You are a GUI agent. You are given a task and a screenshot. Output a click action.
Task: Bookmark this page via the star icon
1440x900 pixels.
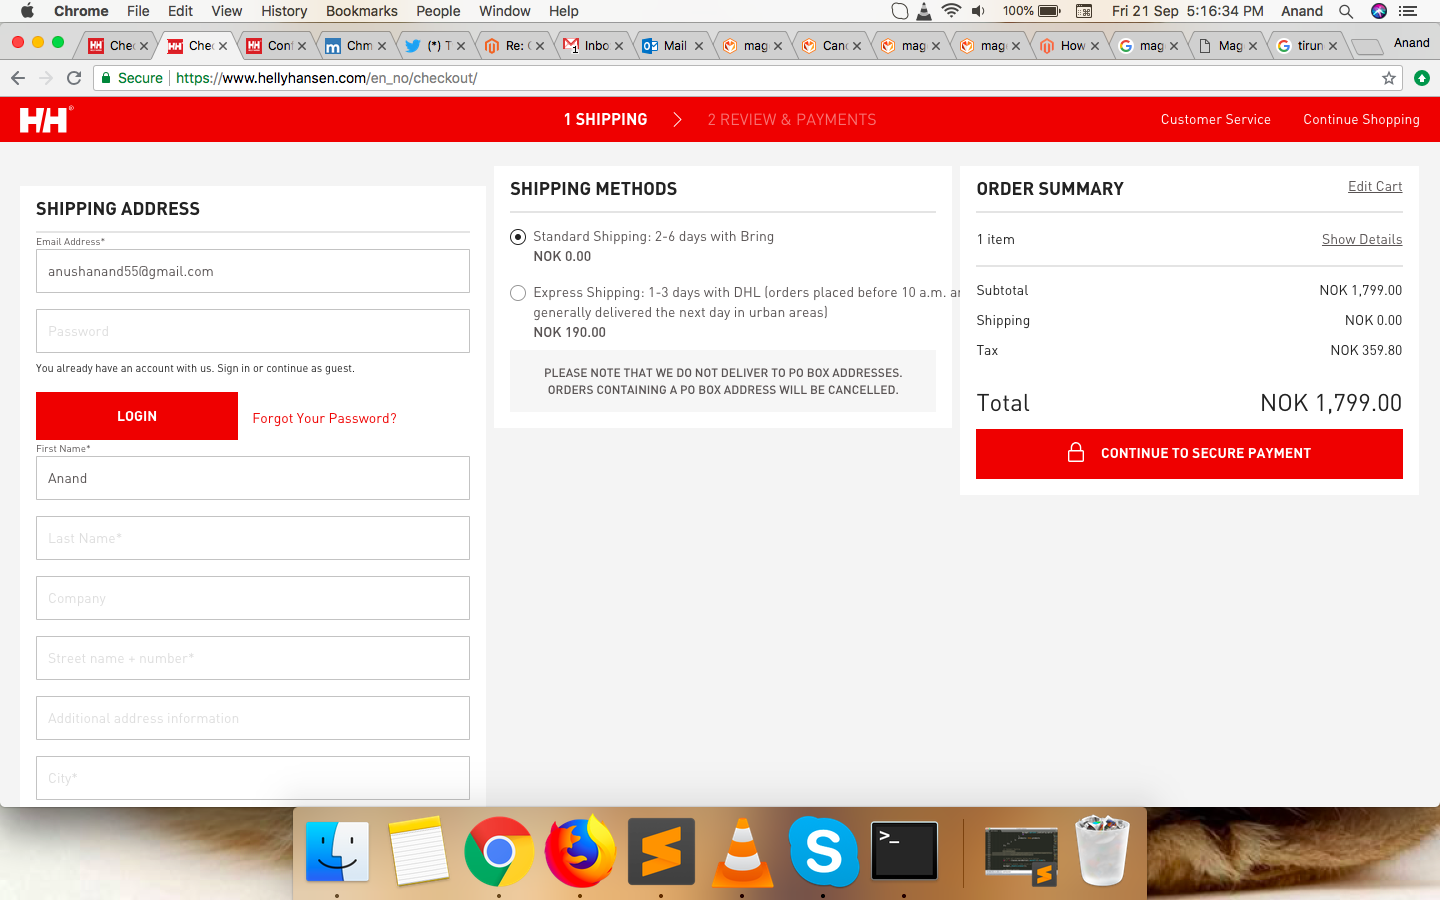1388,77
